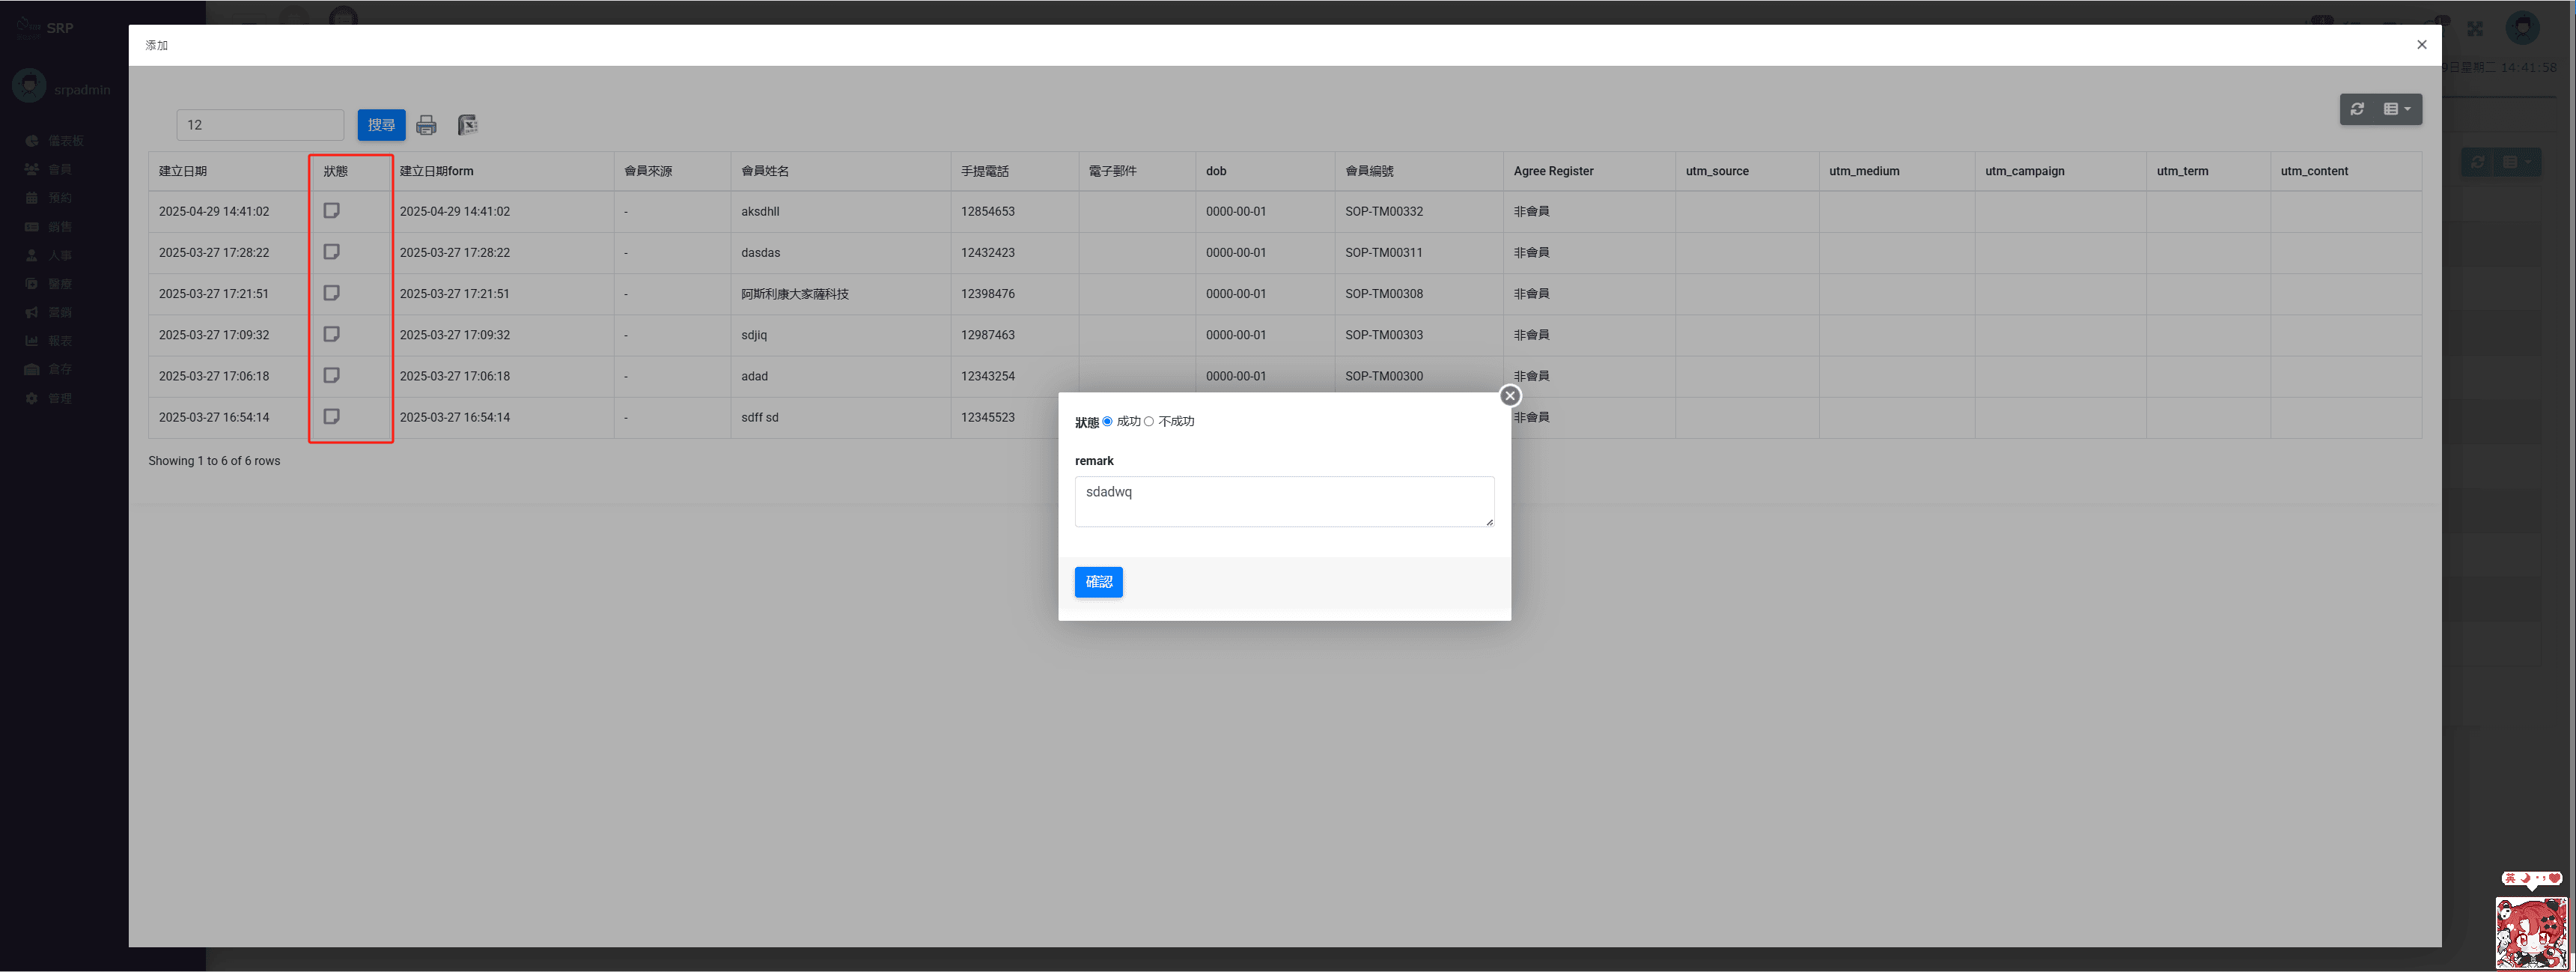This screenshot has height=972, width=2576.
Task: Open status note for member aksdhll
Action: click(332, 211)
